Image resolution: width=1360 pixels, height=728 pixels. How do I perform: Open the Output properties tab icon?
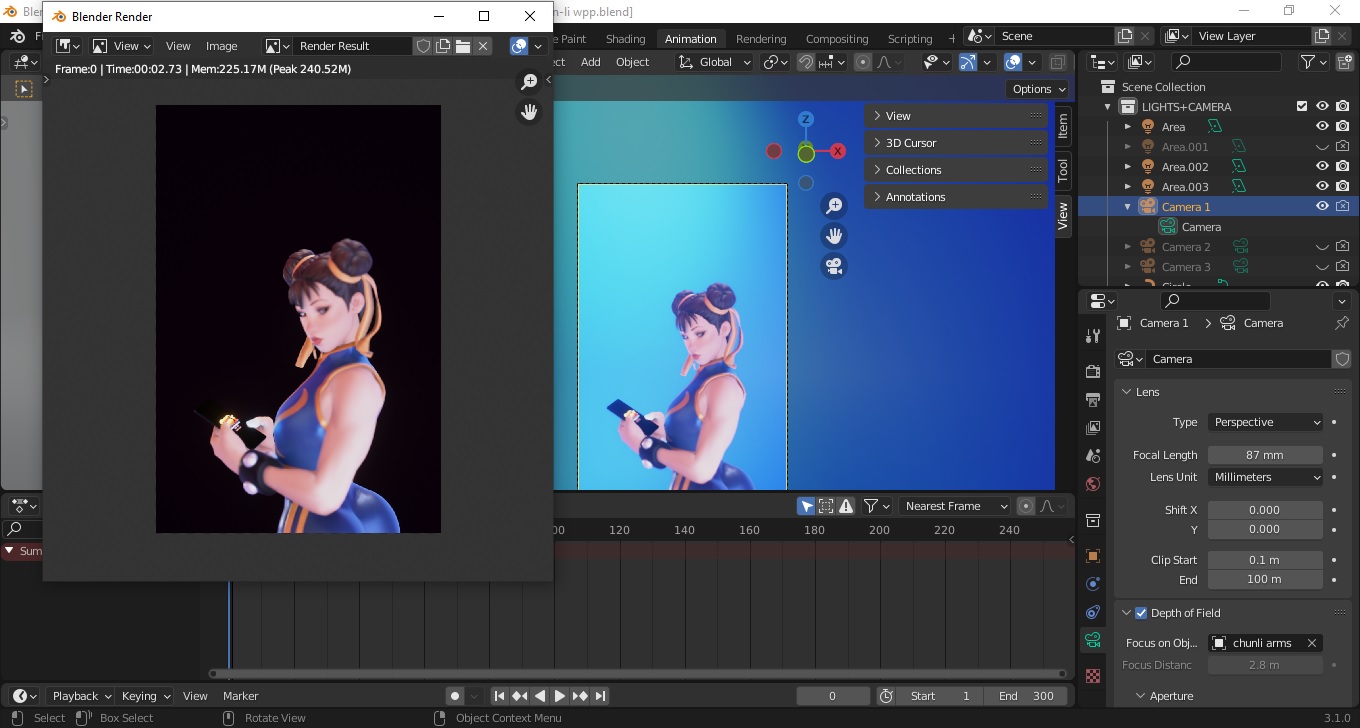tap(1093, 400)
